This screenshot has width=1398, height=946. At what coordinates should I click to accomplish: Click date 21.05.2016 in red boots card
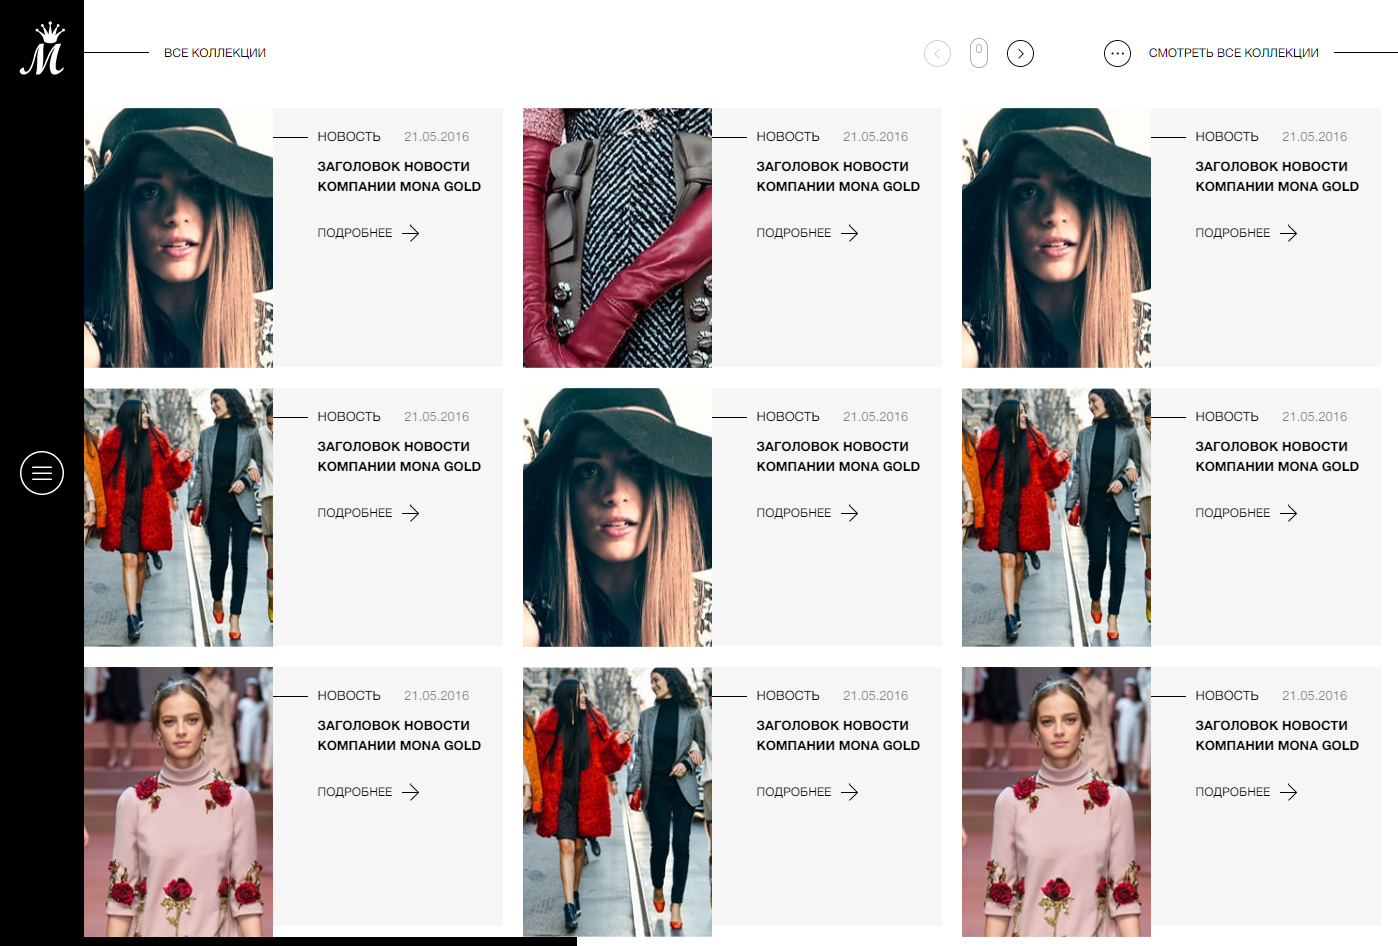[x=875, y=137]
